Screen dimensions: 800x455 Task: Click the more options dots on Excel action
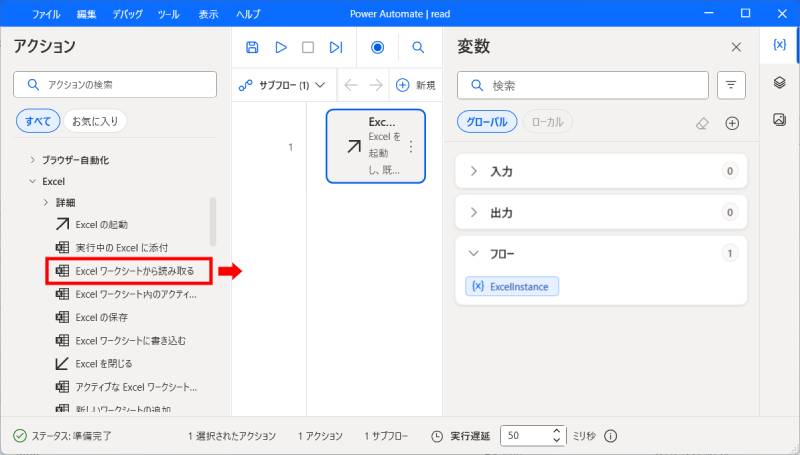pos(411,146)
